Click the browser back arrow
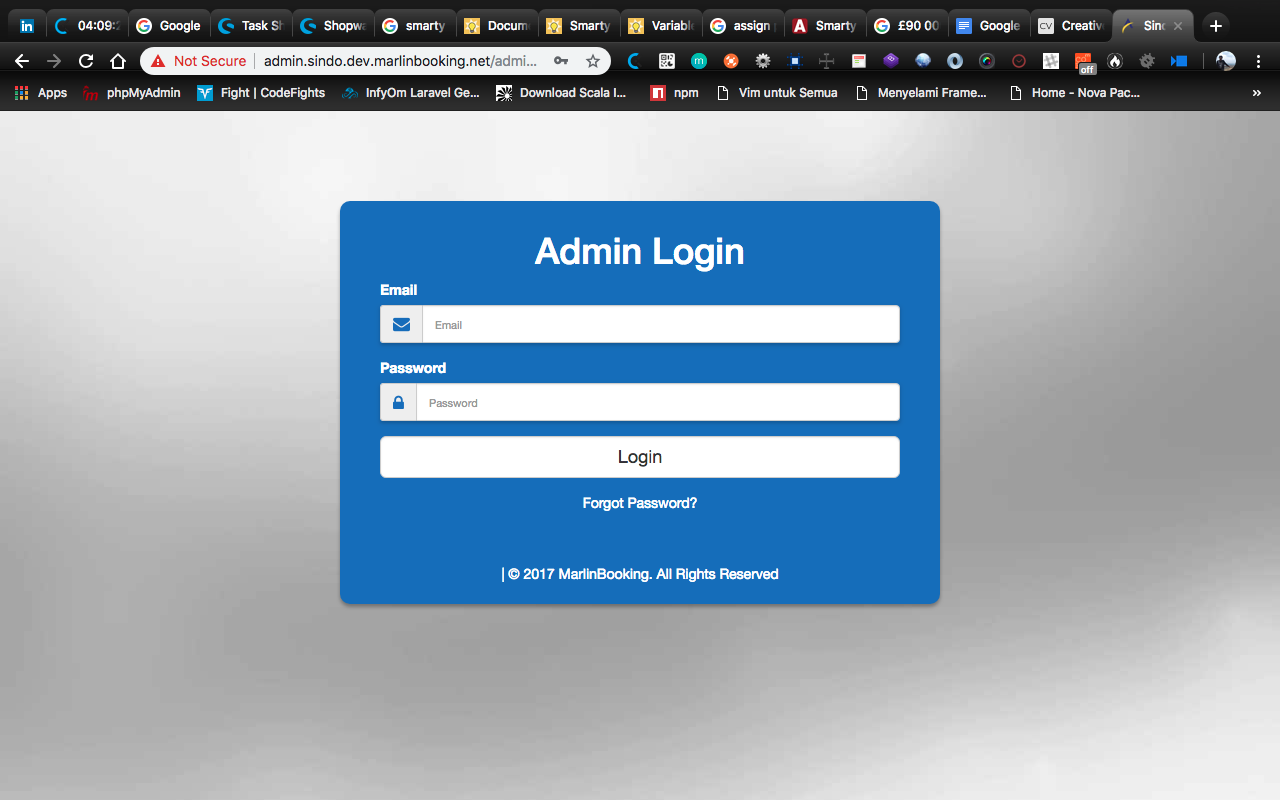Screen dimensions: 1280x800 pyautogui.click(x=22, y=61)
